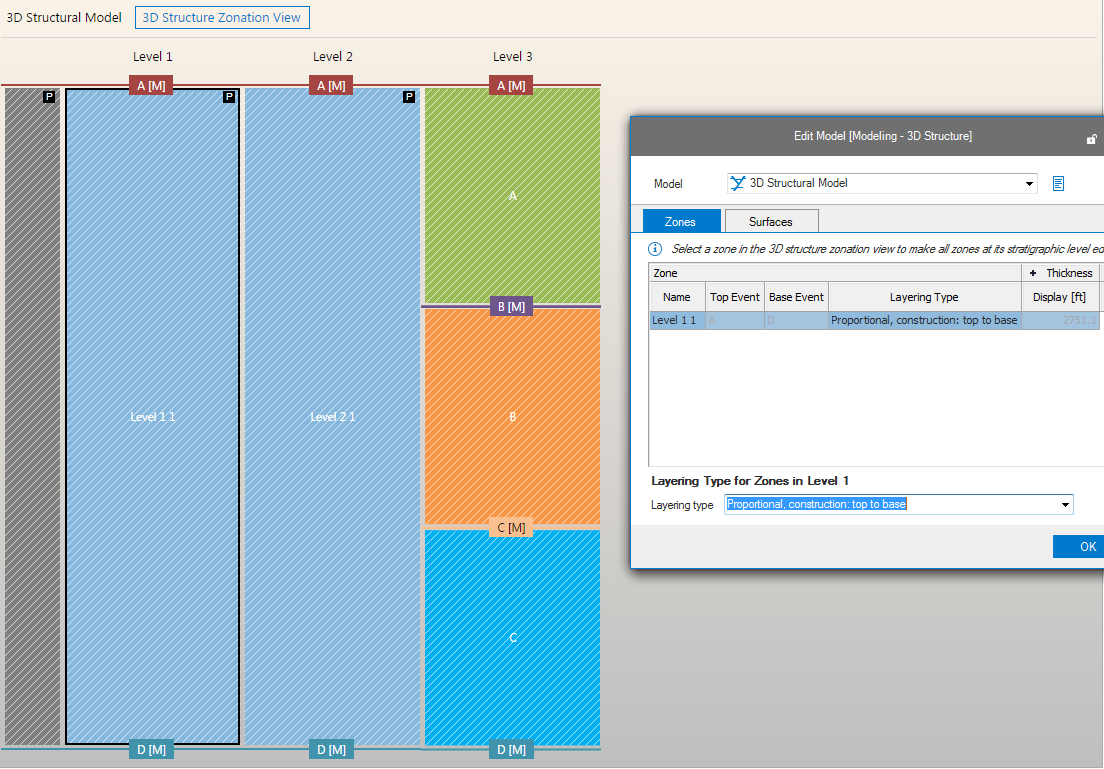1104x769 pixels.
Task: Select the Level 1 1 row in Zone table
Action: point(676,321)
